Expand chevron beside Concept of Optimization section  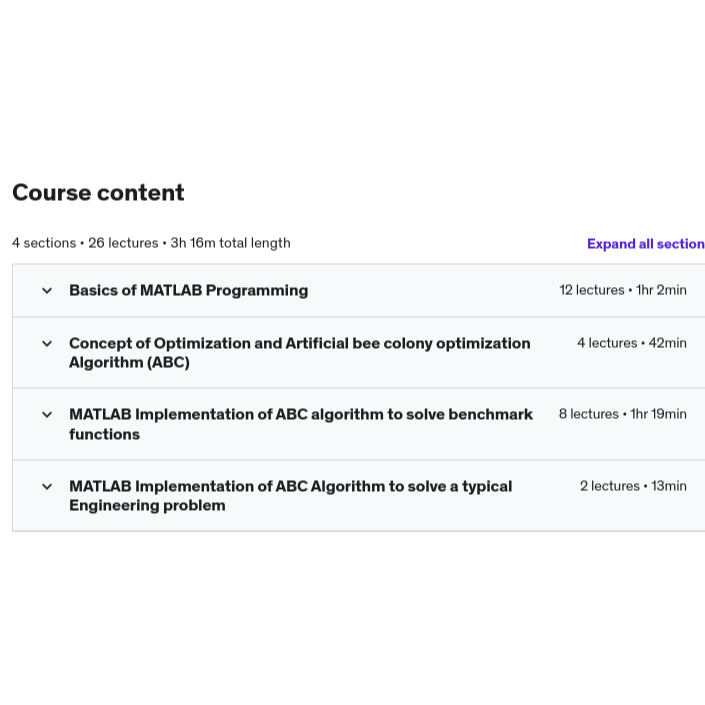tap(47, 344)
